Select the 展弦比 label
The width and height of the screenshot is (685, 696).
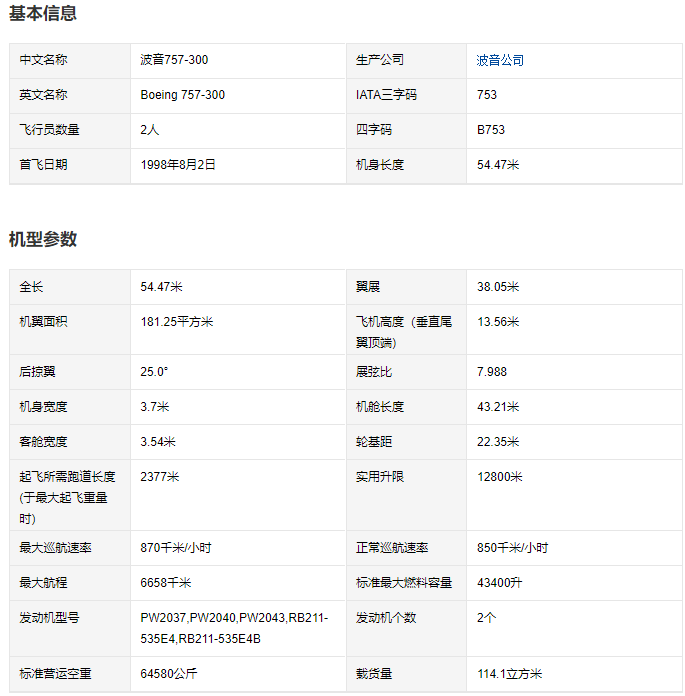pos(374,372)
